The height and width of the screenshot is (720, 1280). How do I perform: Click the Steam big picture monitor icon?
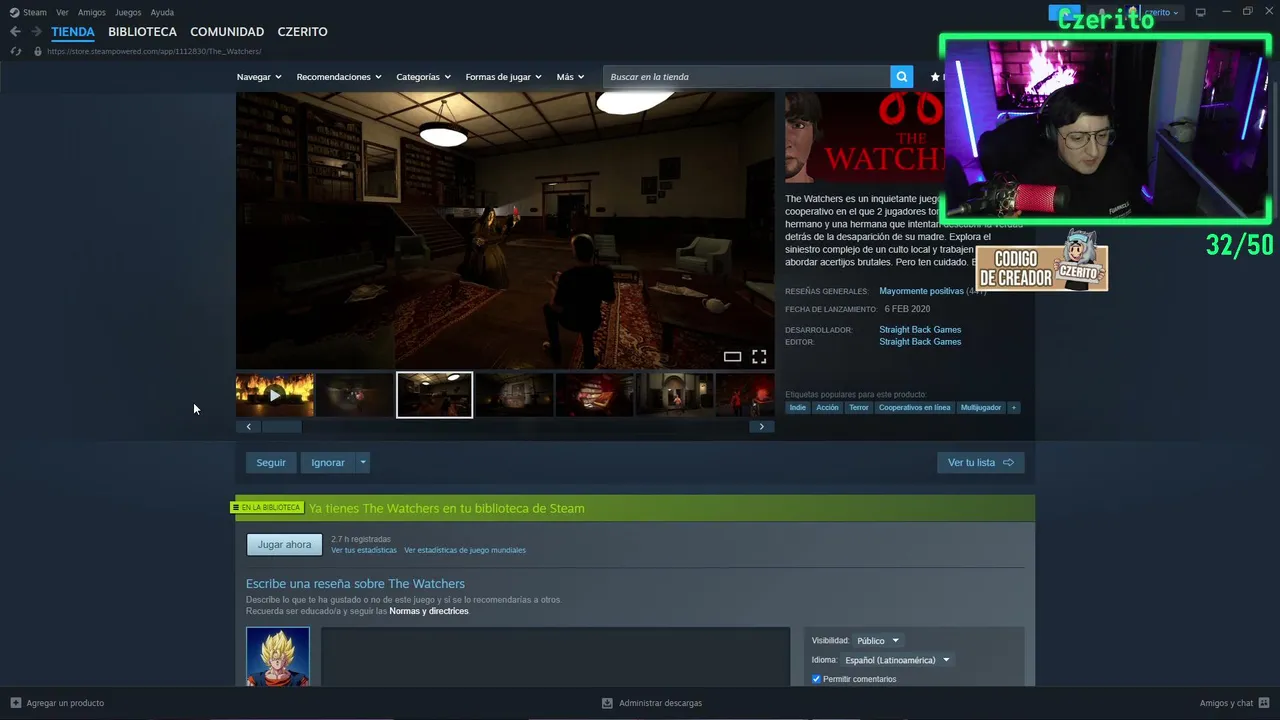1201,12
